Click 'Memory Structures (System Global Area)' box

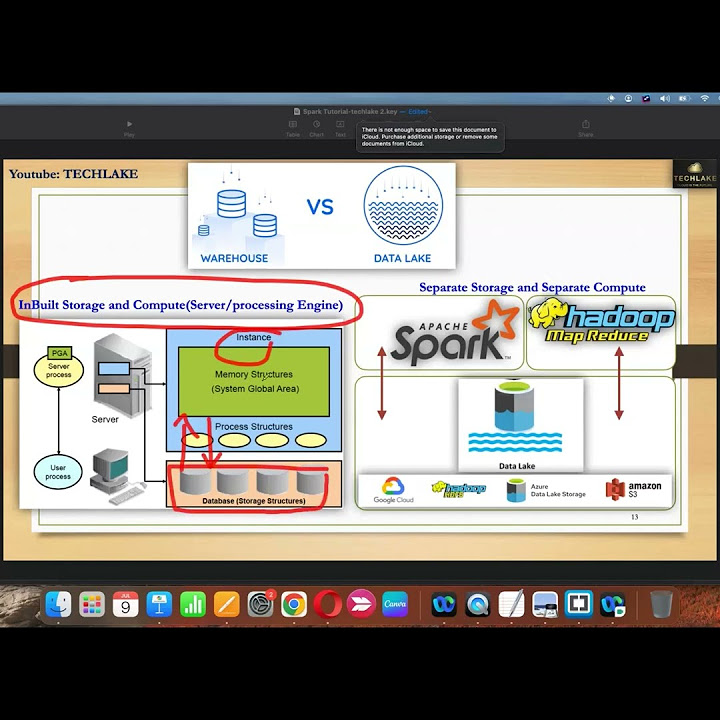(254, 382)
